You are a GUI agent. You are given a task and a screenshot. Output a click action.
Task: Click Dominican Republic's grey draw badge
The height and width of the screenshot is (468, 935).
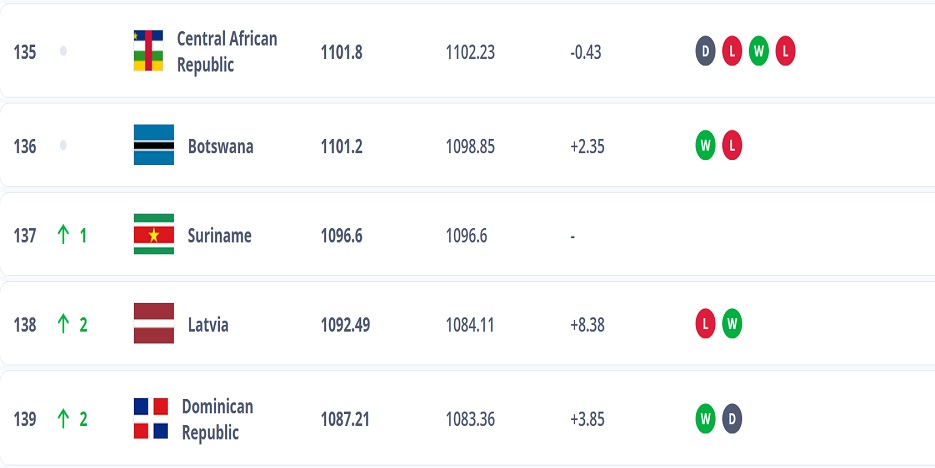732,419
